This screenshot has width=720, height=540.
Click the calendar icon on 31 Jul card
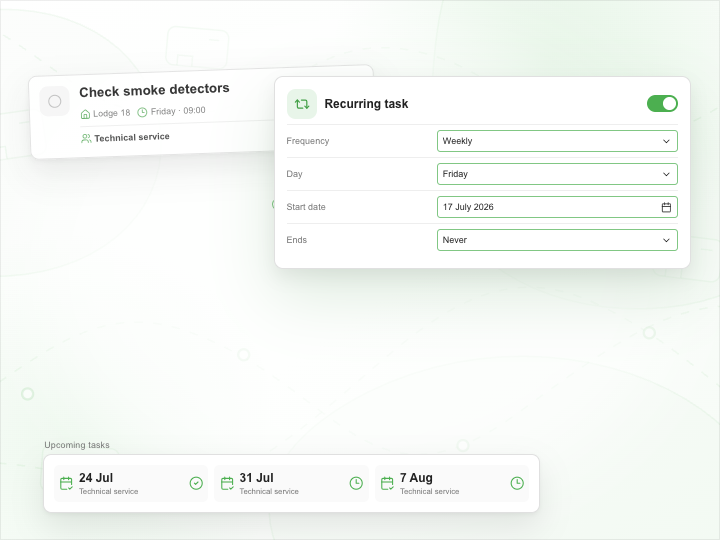(227, 484)
